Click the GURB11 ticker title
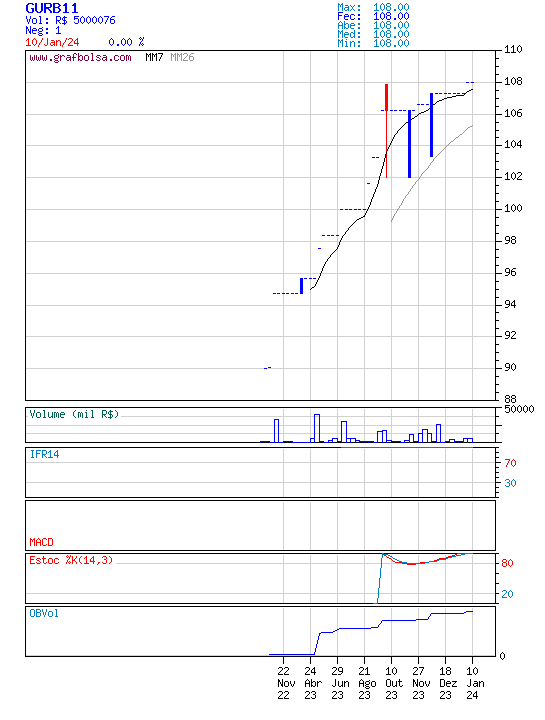Image resolution: width=545 pixels, height=720 pixels. click(x=52, y=8)
